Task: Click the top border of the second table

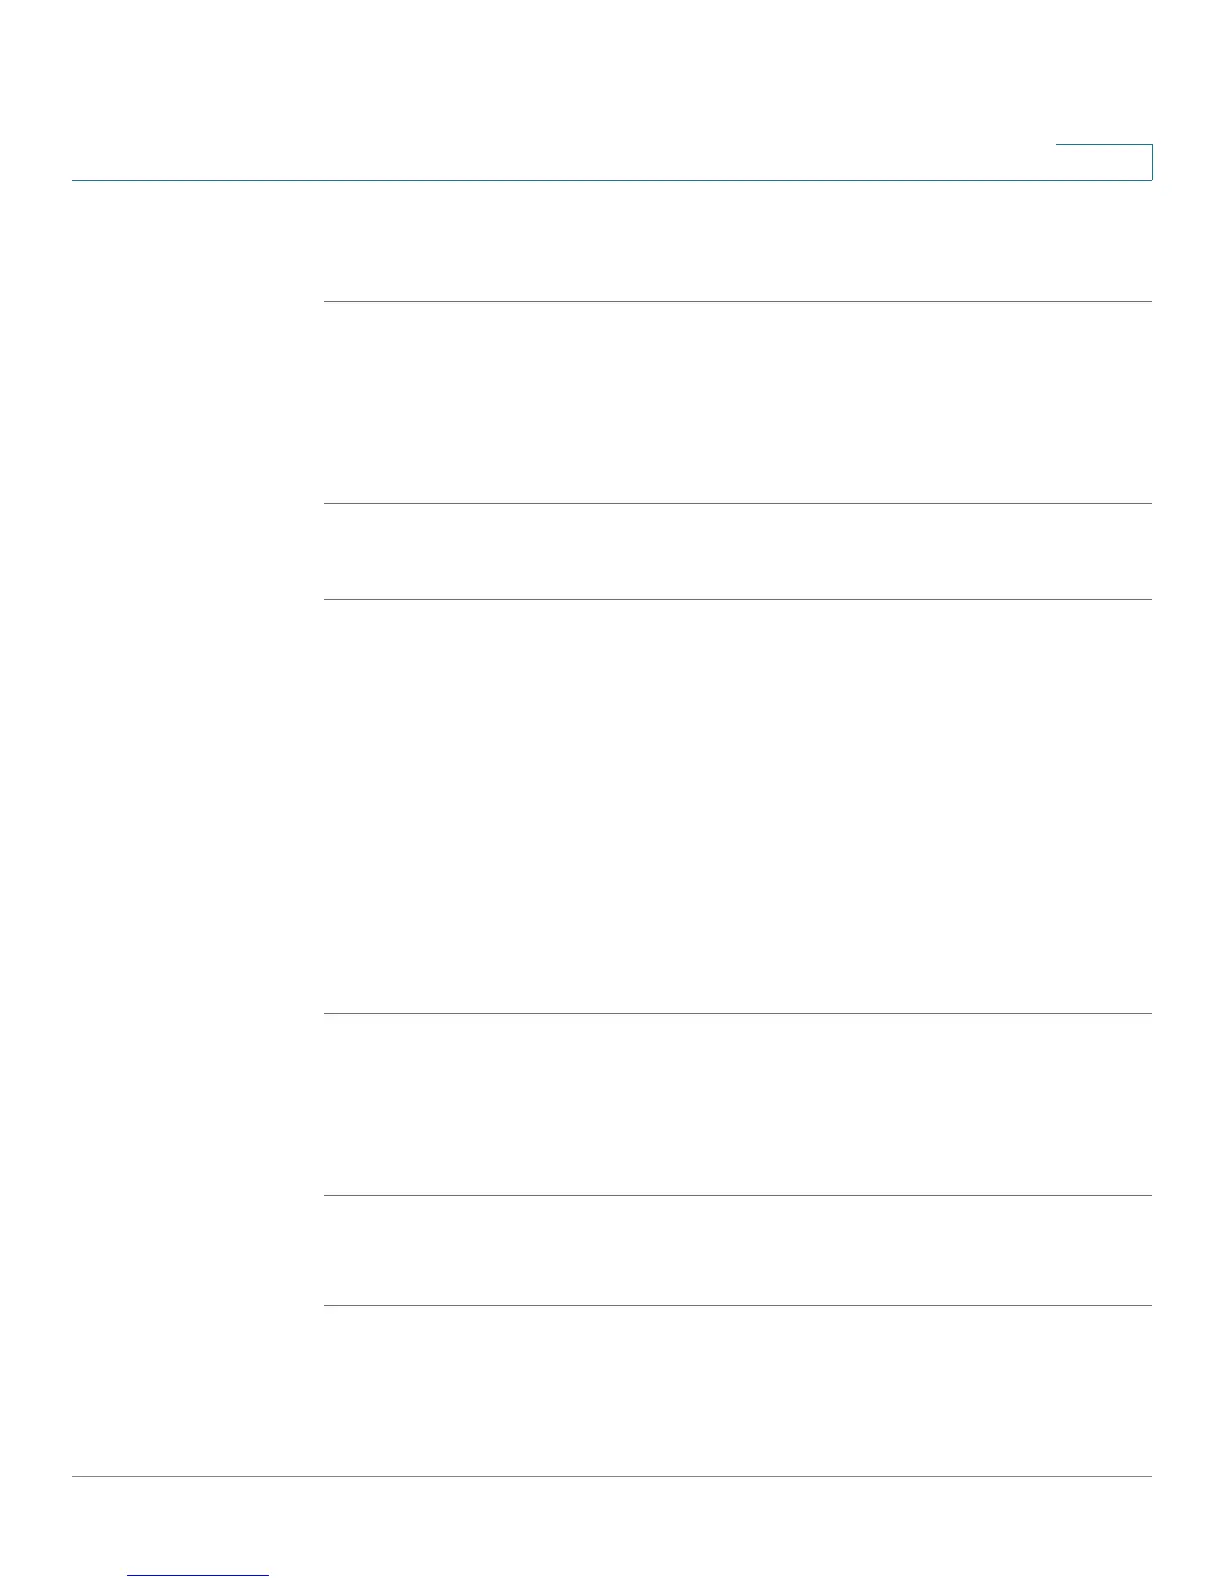Action: click(x=738, y=1013)
